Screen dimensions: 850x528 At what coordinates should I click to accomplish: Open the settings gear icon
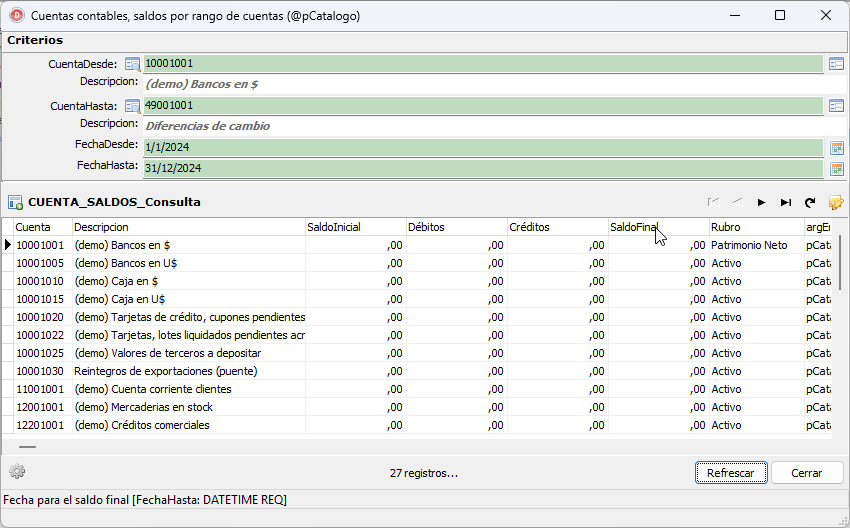pyautogui.click(x=17, y=472)
